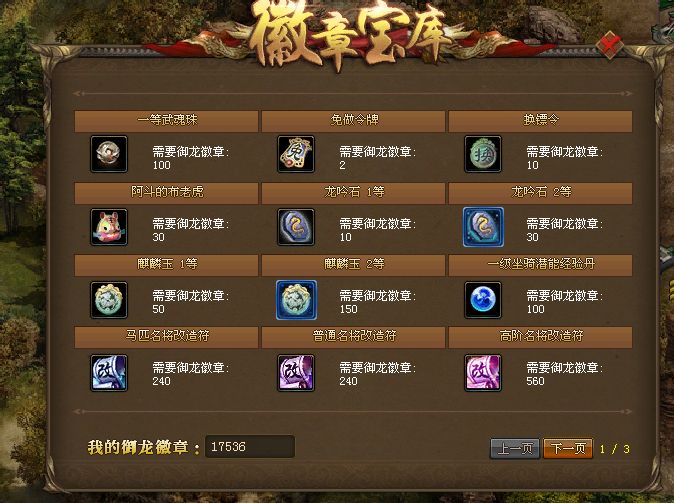The height and width of the screenshot is (503, 674).
Task: Select the 高阶名将改造符 title bar
Action: 540,337
